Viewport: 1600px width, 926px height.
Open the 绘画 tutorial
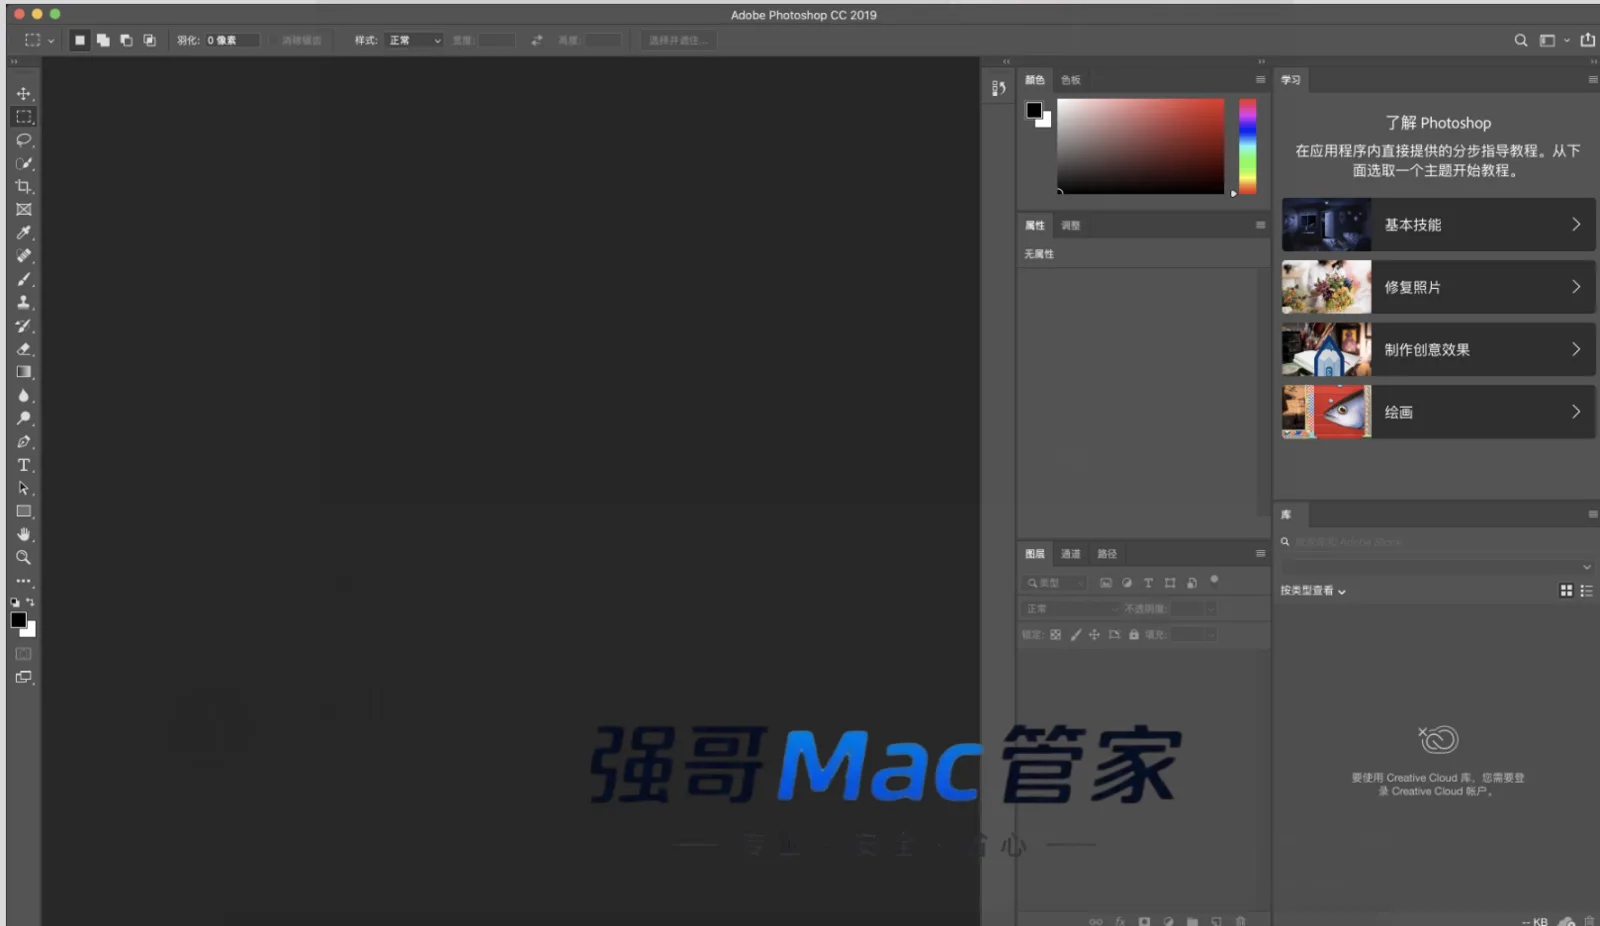pos(1438,412)
